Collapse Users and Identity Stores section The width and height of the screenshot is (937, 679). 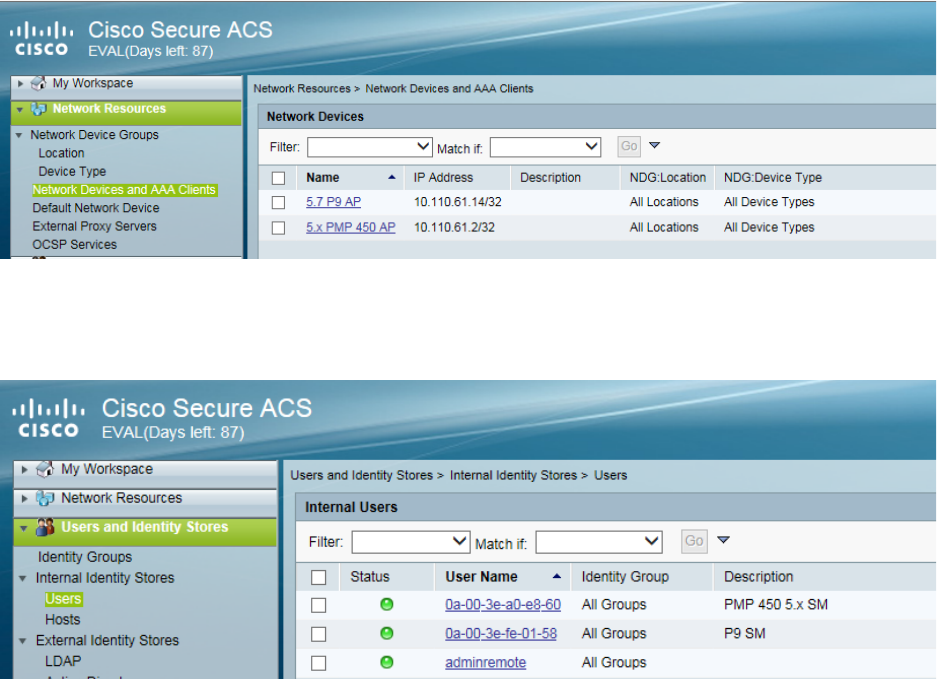[24, 528]
